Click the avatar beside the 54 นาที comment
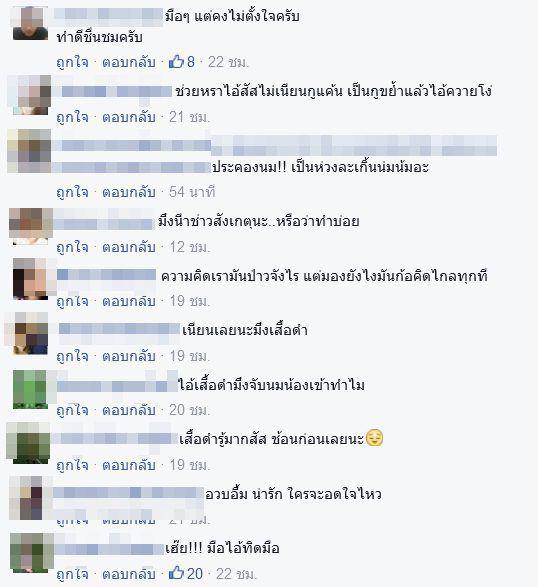538x587 pixels. 29,151
